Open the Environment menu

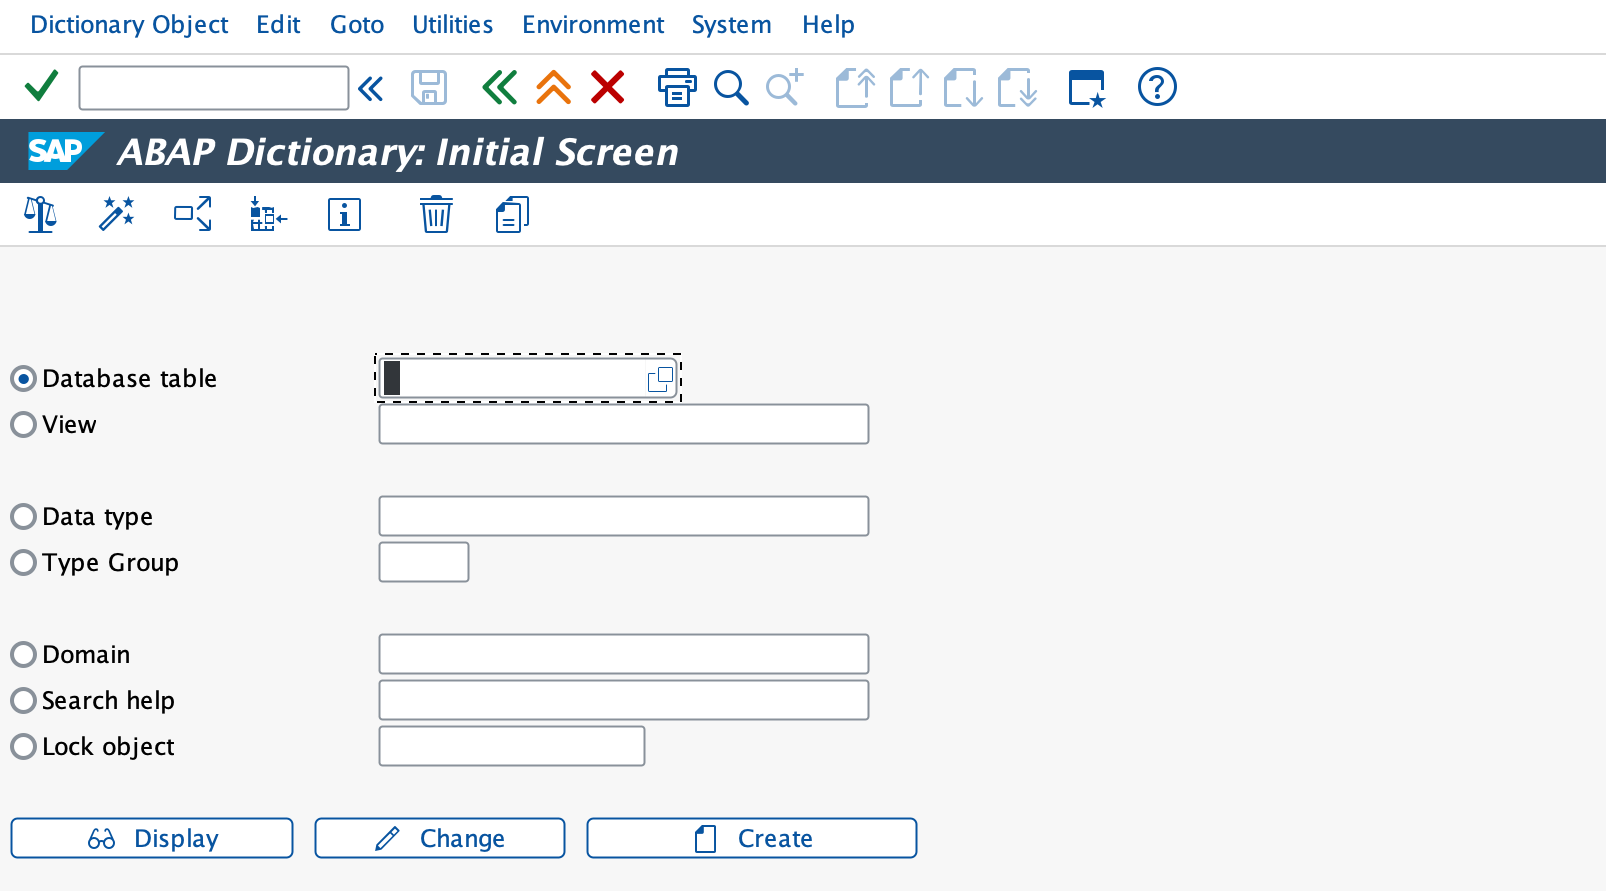[x=593, y=25]
